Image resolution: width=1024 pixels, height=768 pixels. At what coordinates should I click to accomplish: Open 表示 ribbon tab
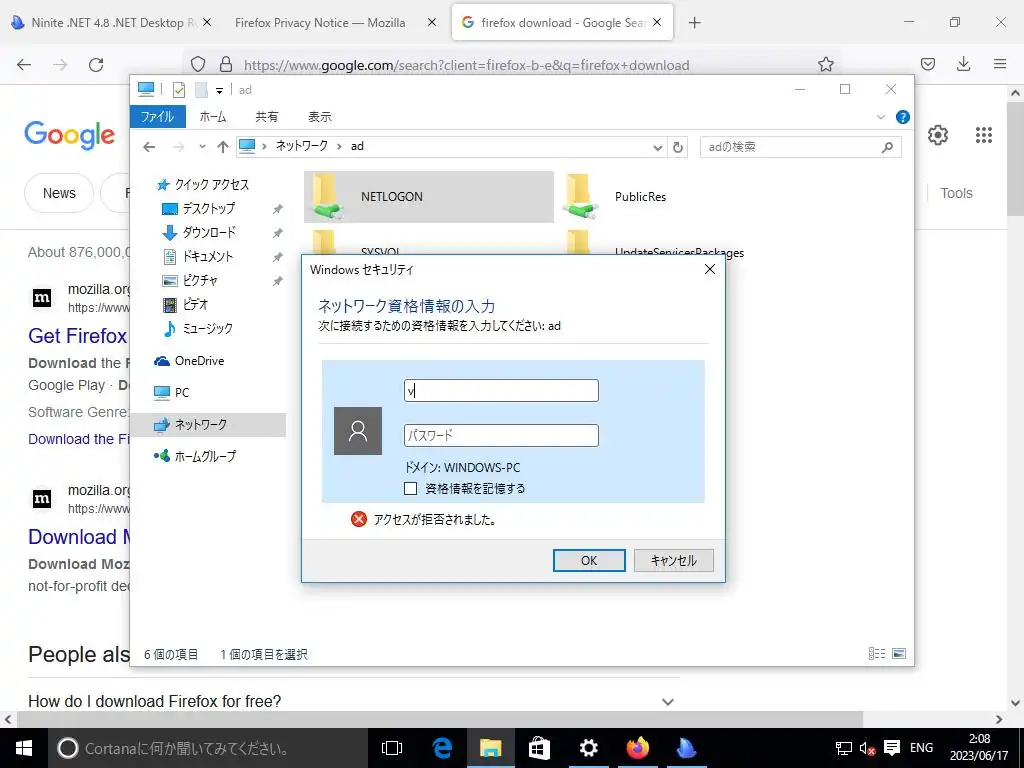[x=320, y=117]
